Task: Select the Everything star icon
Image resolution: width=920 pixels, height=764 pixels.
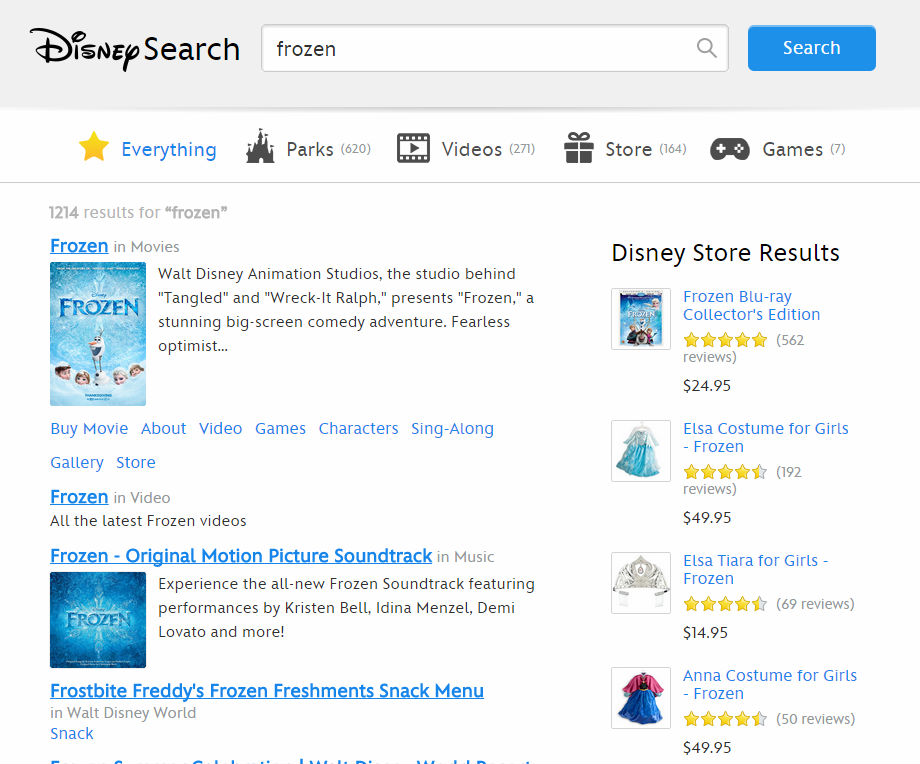Action: click(94, 148)
